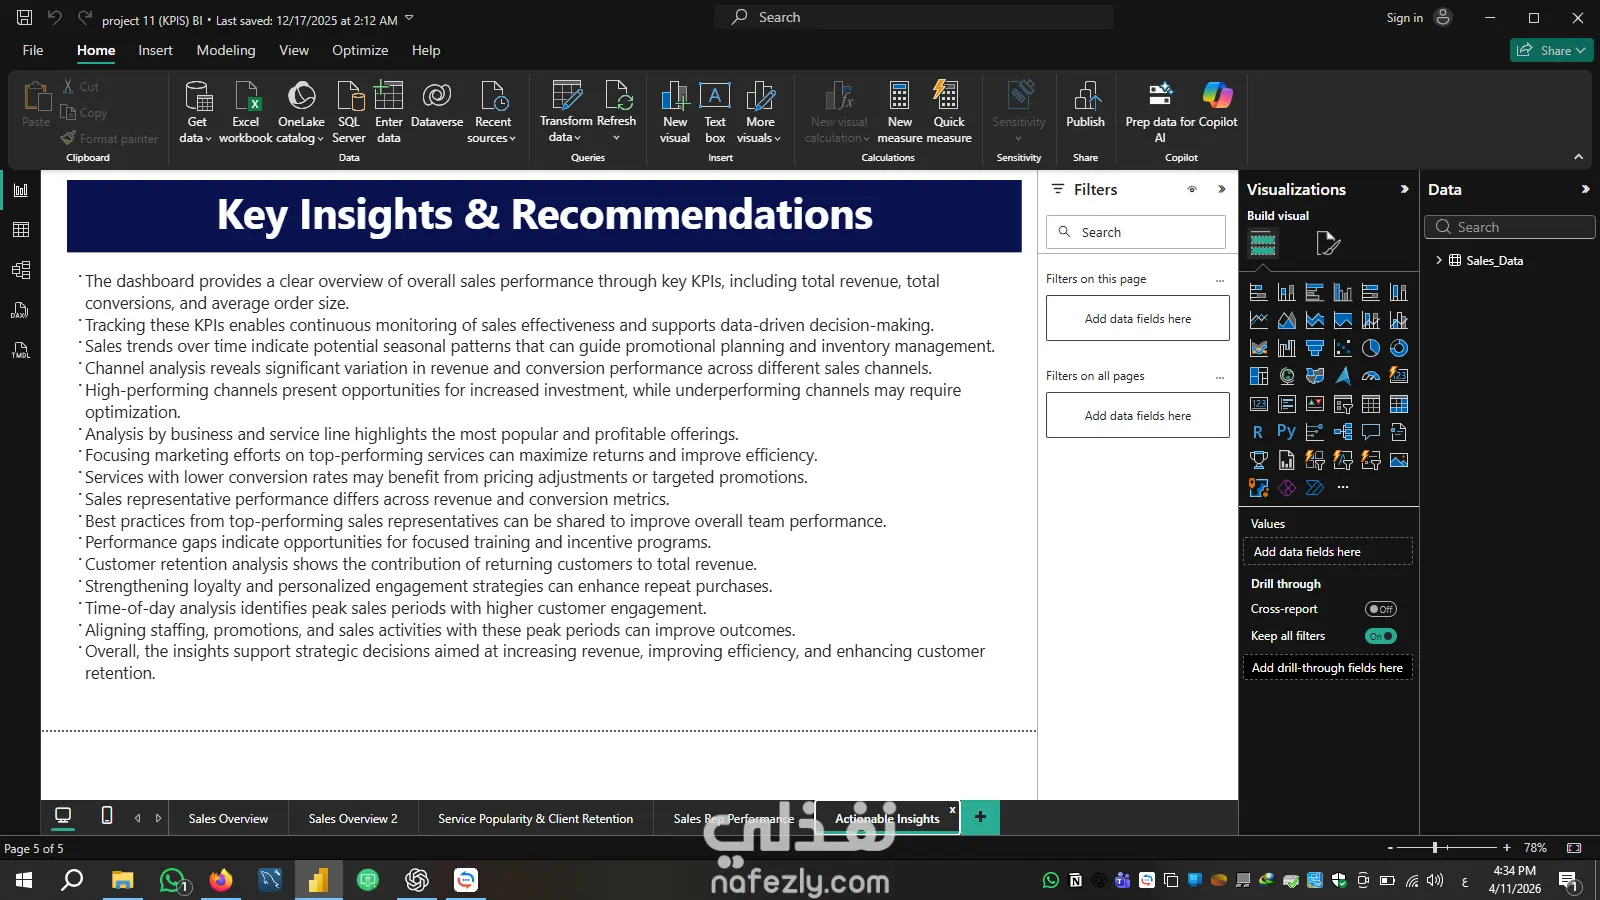Switch to Report view in left sidebar
1600x900 pixels.
tap(21, 190)
